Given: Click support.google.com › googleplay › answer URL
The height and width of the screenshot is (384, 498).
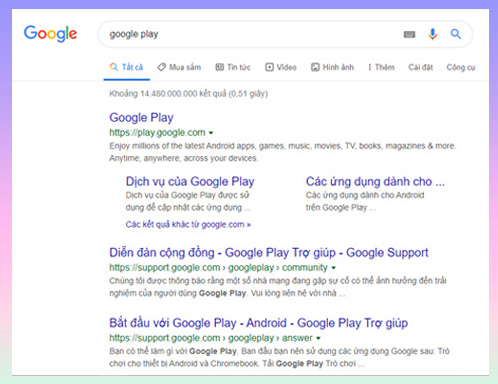Looking at the screenshot, I should 211,338.
